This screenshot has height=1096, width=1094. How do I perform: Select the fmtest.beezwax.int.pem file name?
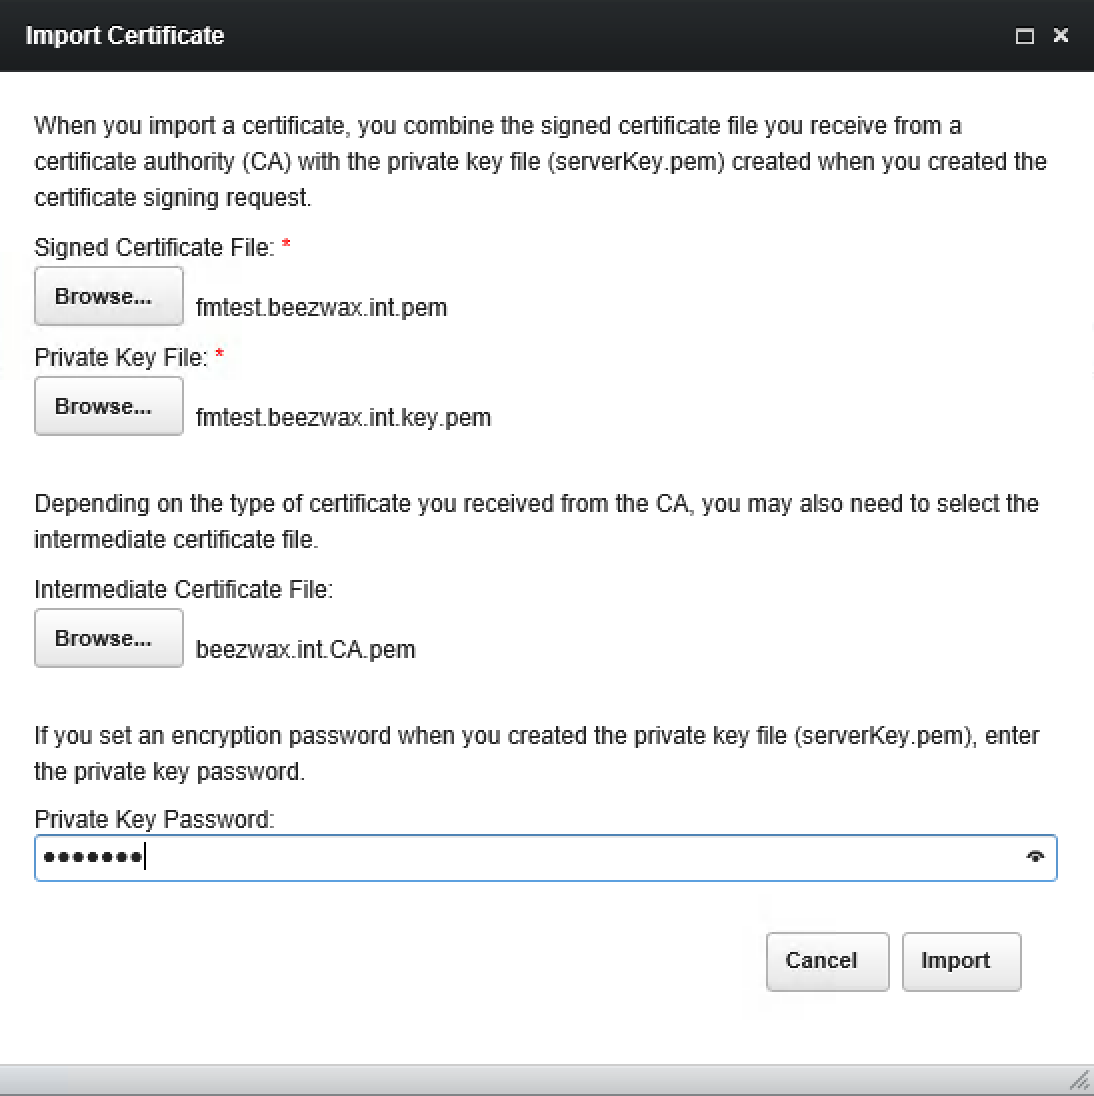coord(322,308)
